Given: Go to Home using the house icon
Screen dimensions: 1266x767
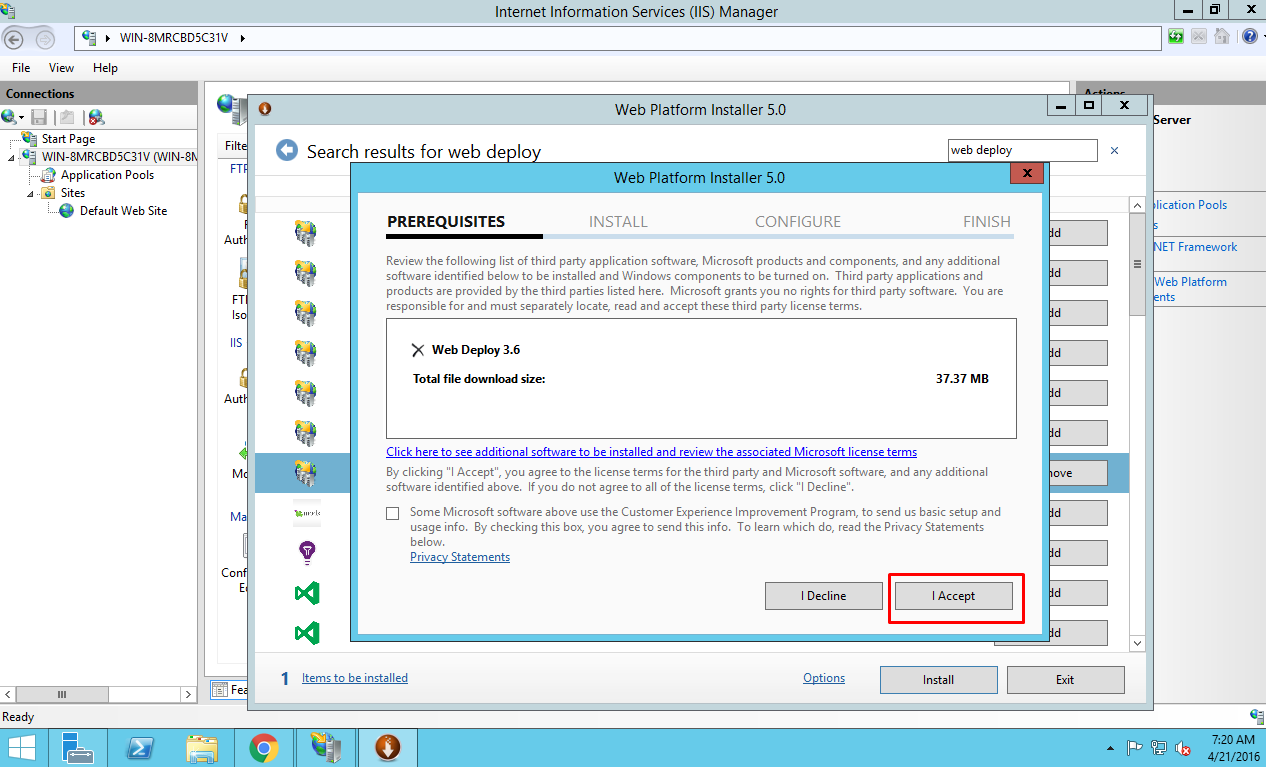Looking at the screenshot, I should [x=1221, y=37].
